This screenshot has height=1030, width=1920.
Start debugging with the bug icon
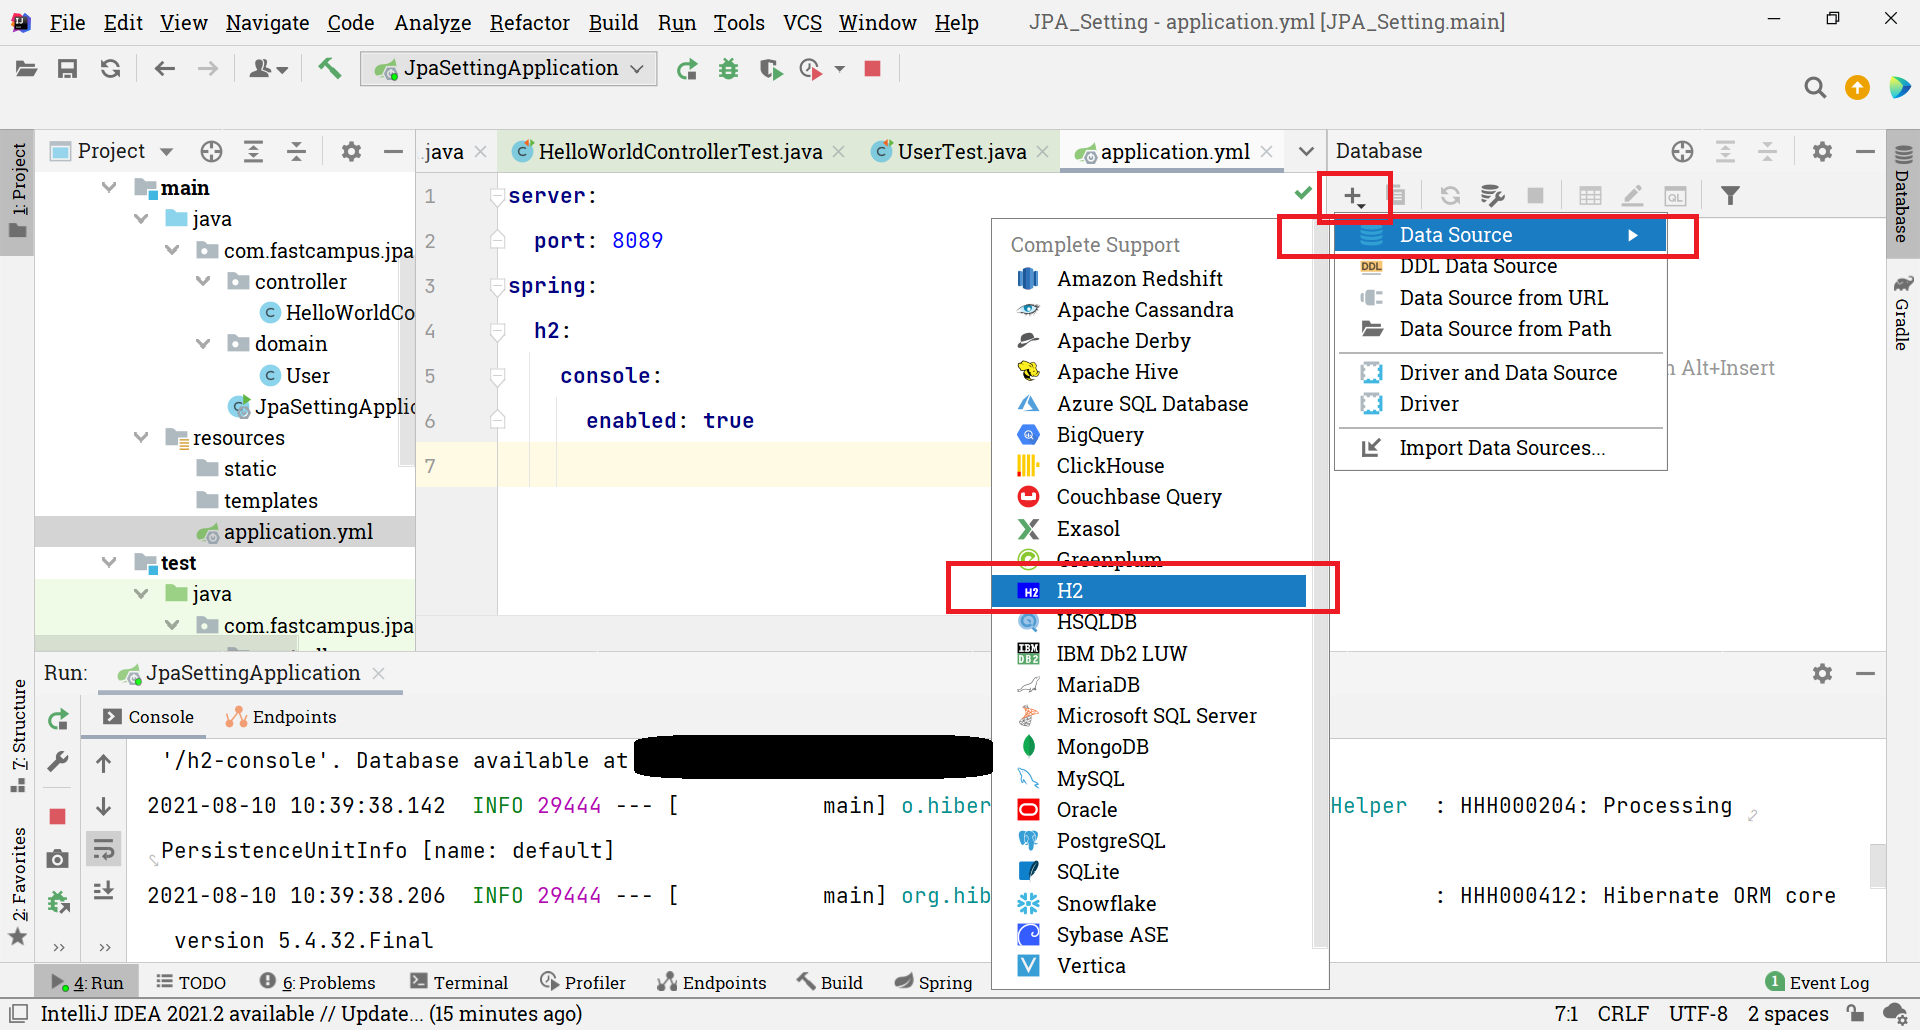tap(728, 69)
